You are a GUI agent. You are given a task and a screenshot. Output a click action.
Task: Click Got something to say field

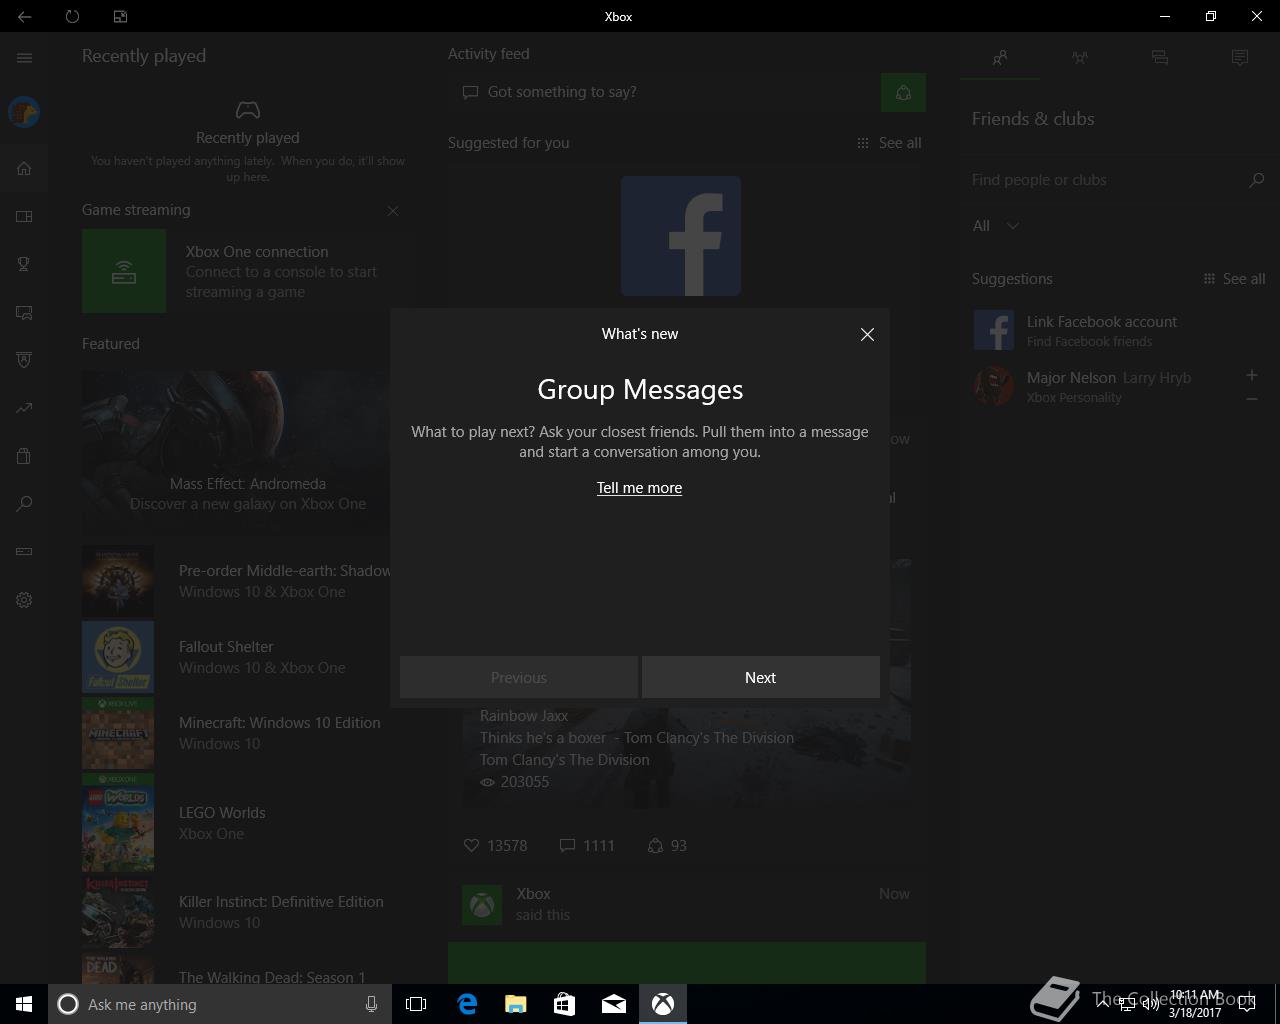tap(662, 92)
